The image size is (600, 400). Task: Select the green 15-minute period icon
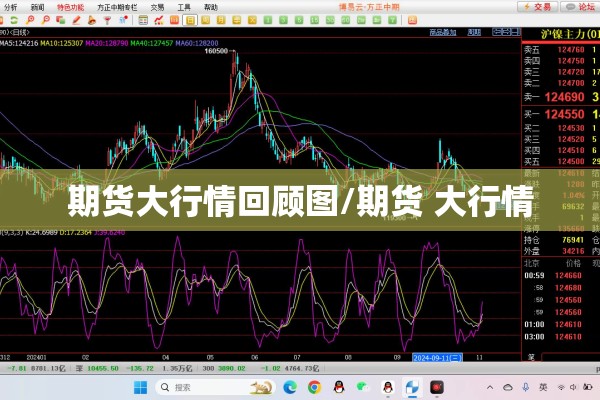click(315, 20)
